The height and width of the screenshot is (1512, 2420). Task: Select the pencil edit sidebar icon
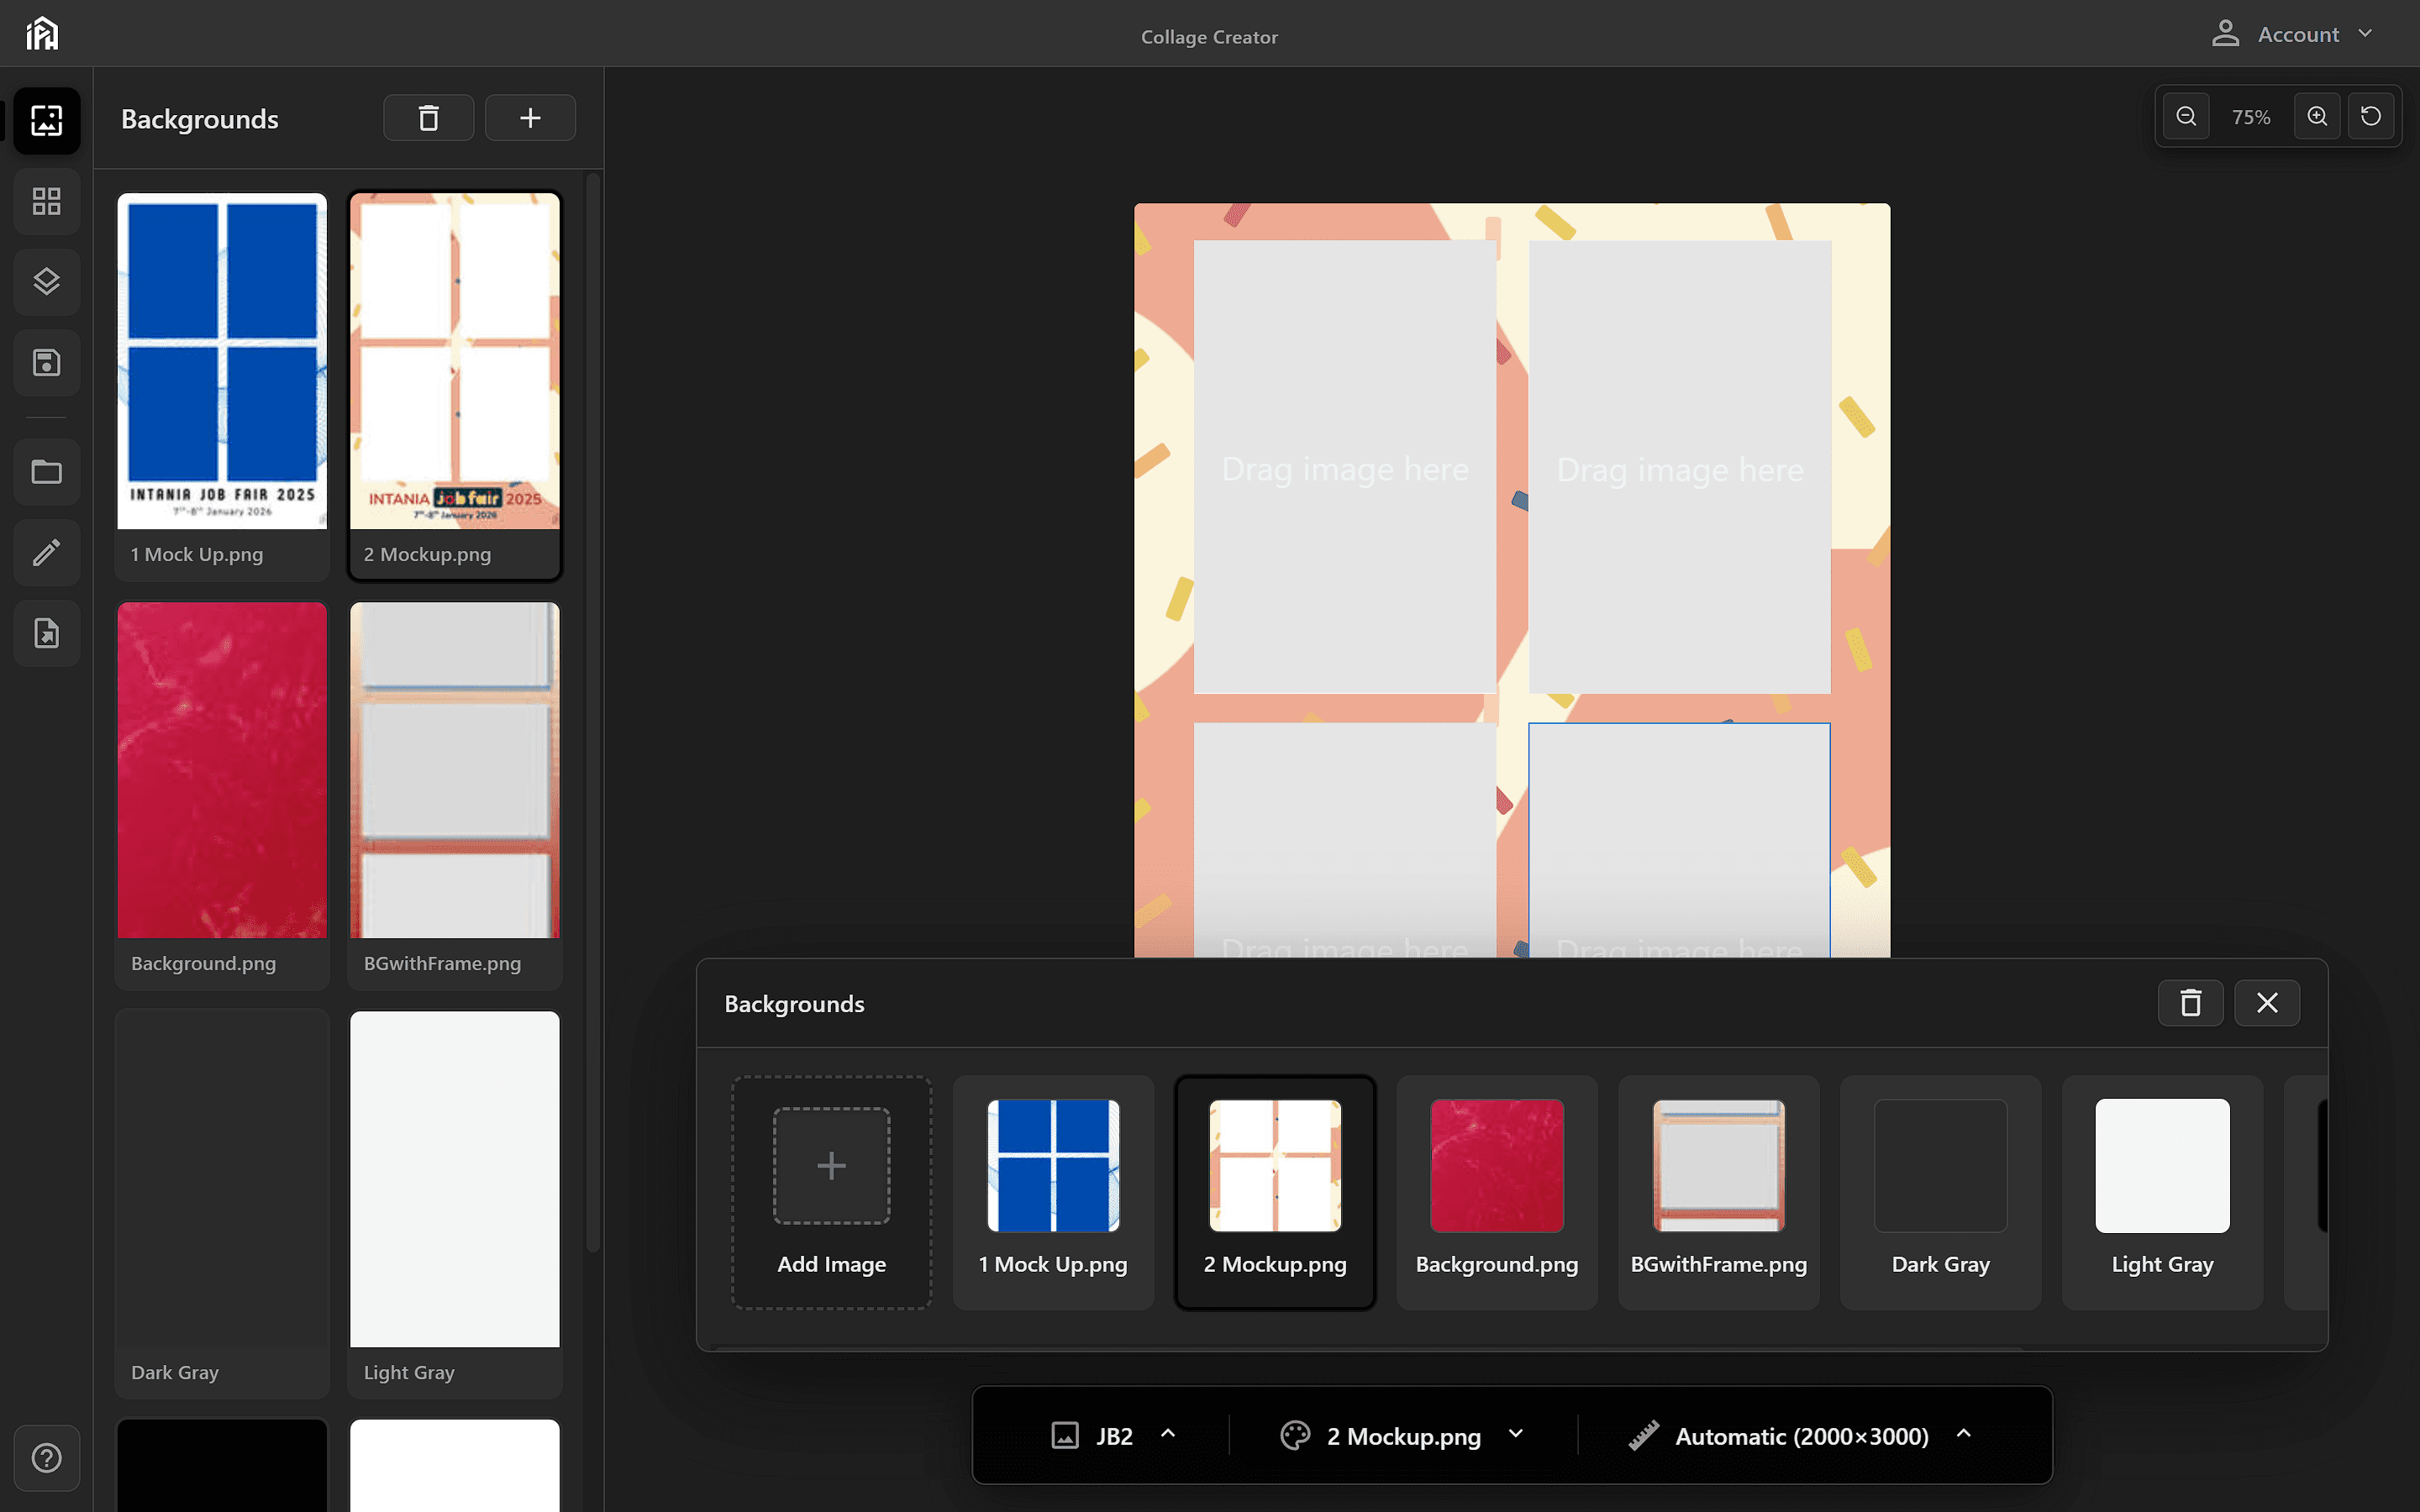[x=47, y=552]
